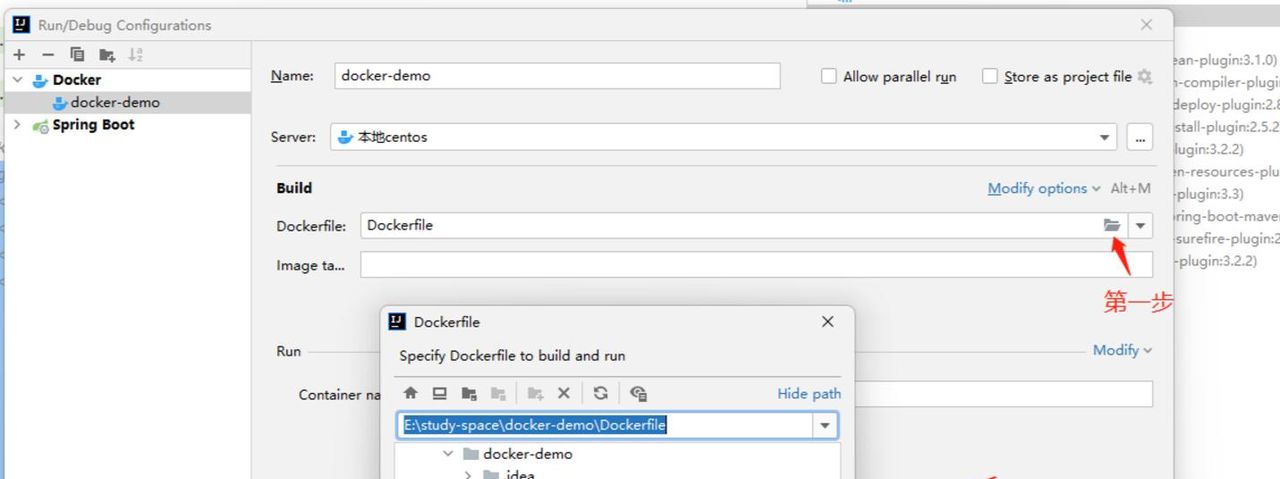Sort configurations alphabetically
Image resolution: width=1280 pixels, height=479 pixels.
pos(136,55)
